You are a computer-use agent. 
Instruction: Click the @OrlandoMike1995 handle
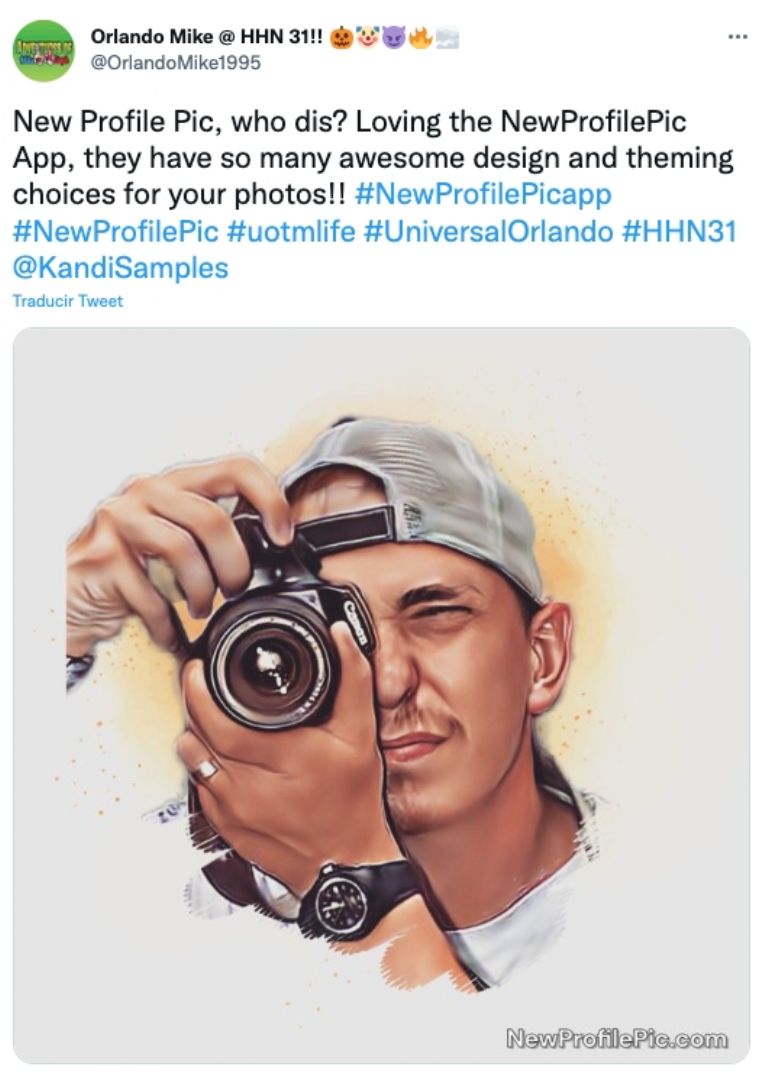(175, 63)
